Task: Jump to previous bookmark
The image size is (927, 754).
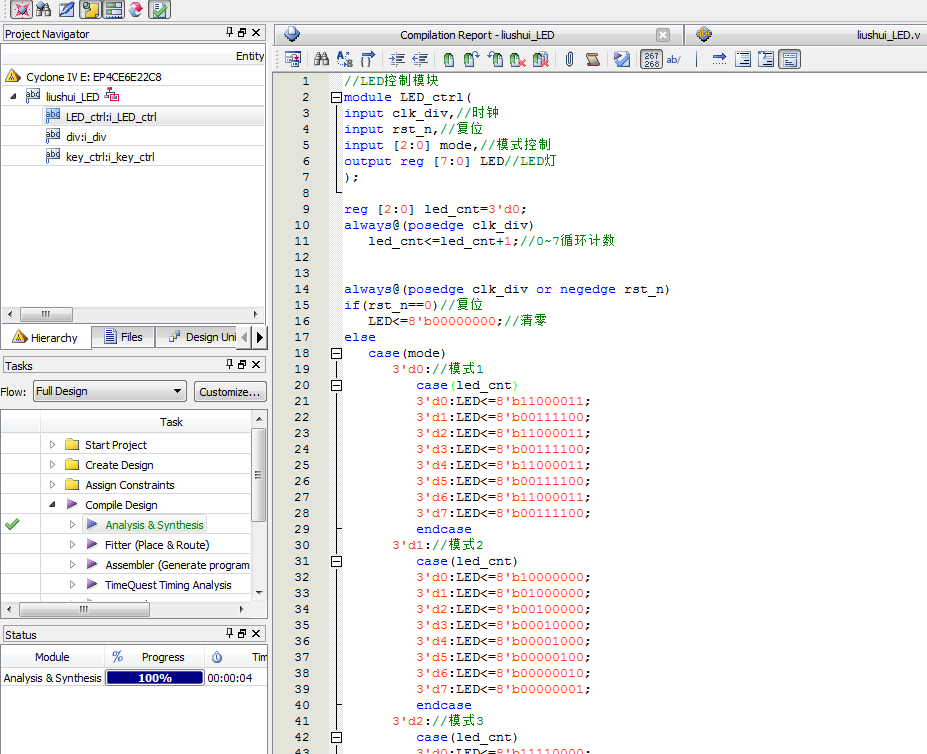Action: (x=495, y=59)
